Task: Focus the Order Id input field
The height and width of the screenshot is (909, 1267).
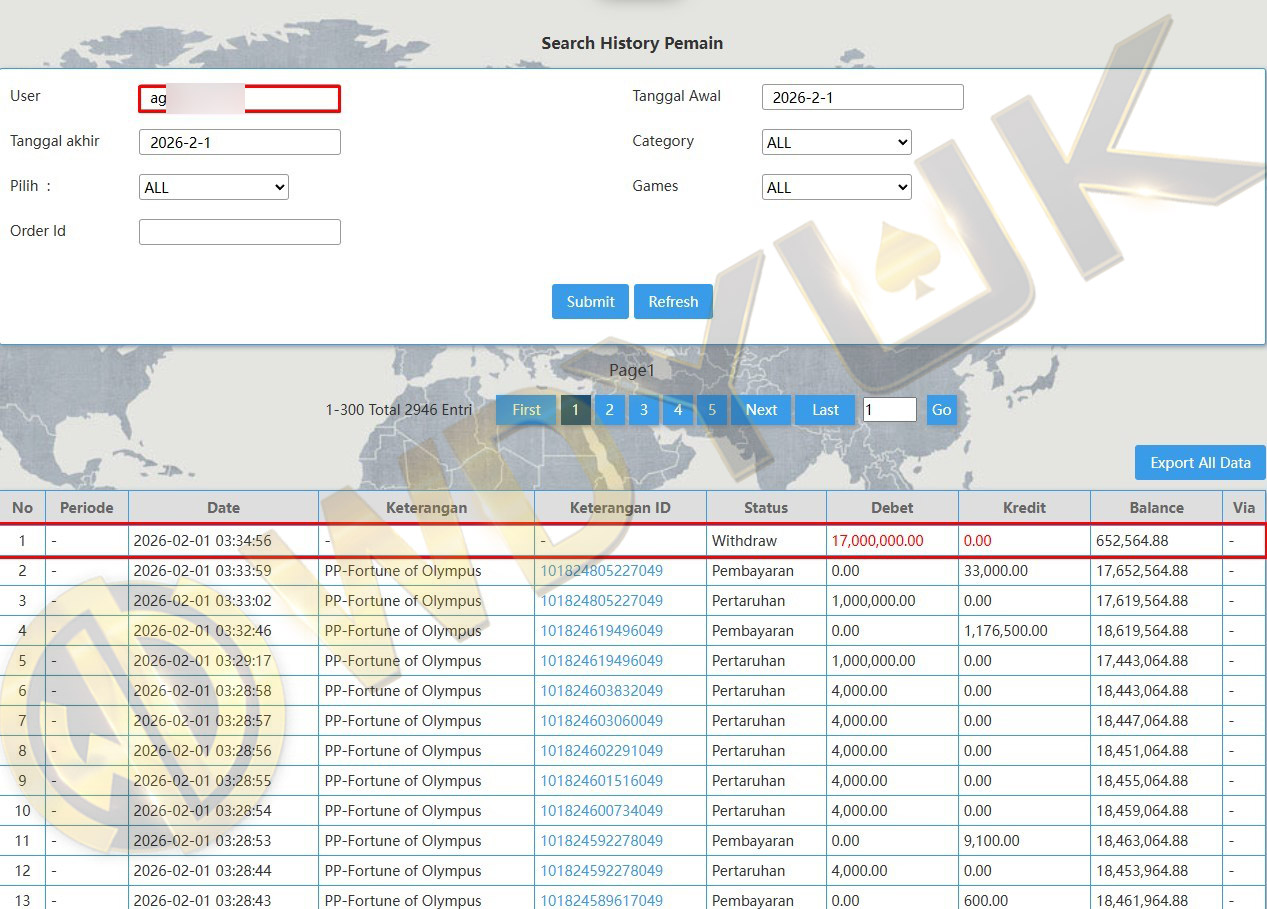Action: [239, 232]
